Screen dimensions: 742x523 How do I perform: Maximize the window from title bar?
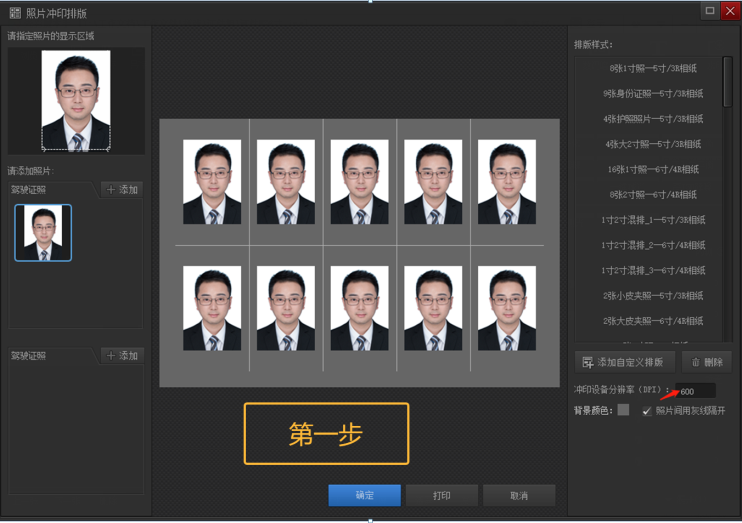[709, 11]
